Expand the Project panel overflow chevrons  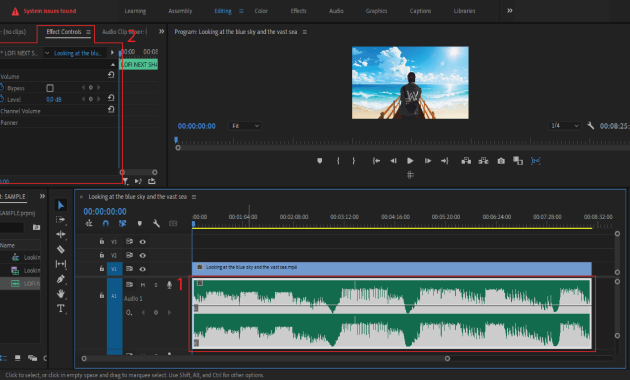42,196
